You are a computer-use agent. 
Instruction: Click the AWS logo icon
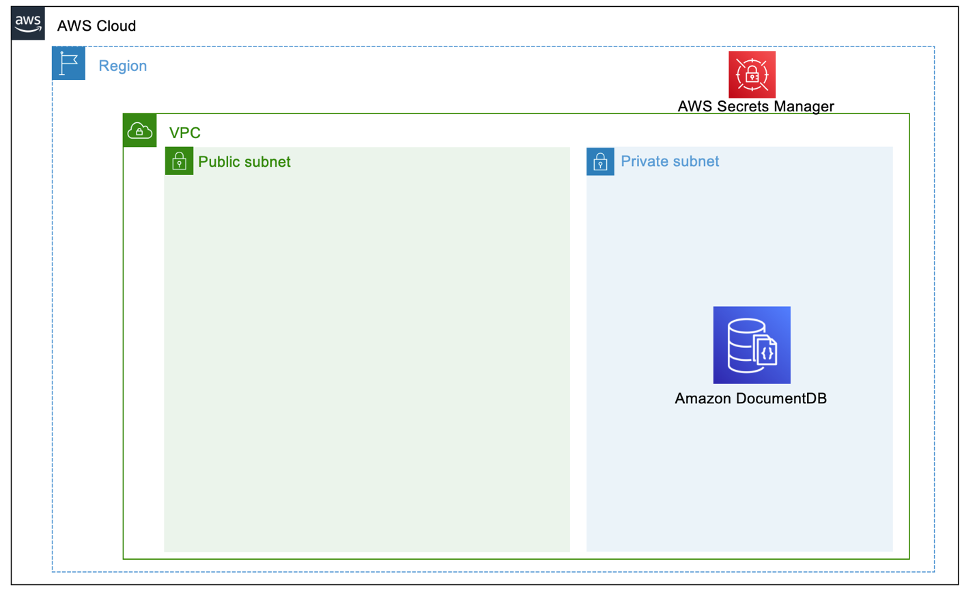pyautogui.click(x=28, y=23)
